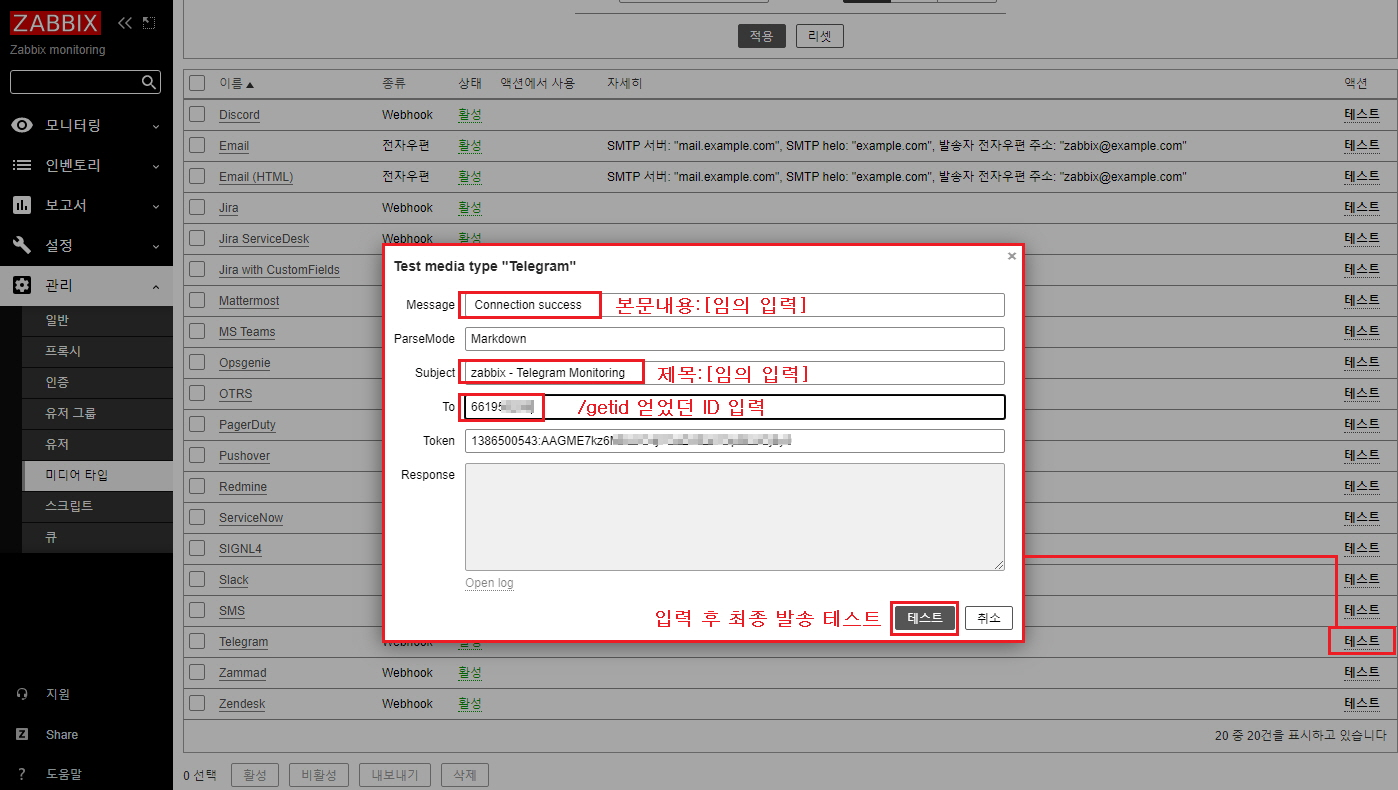The image size is (1398, 790).
Task: Expand the 인벤토리 menu chevron
Action: click(x=156, y=166)
